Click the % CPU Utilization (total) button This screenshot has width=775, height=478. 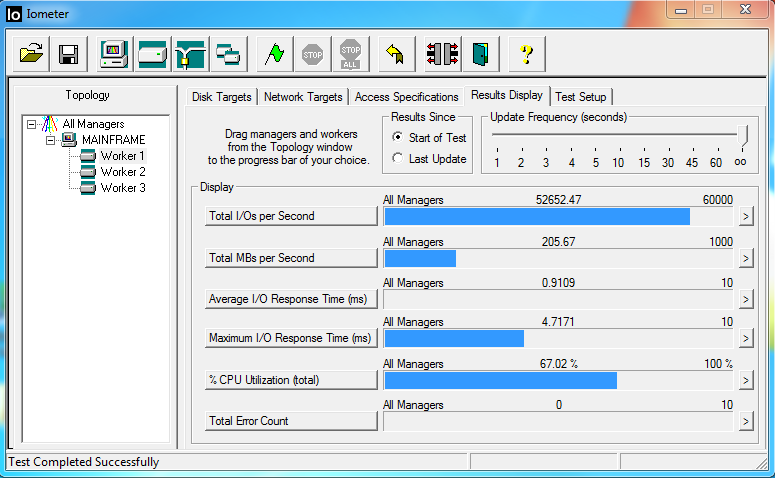[x=291, y=380]
